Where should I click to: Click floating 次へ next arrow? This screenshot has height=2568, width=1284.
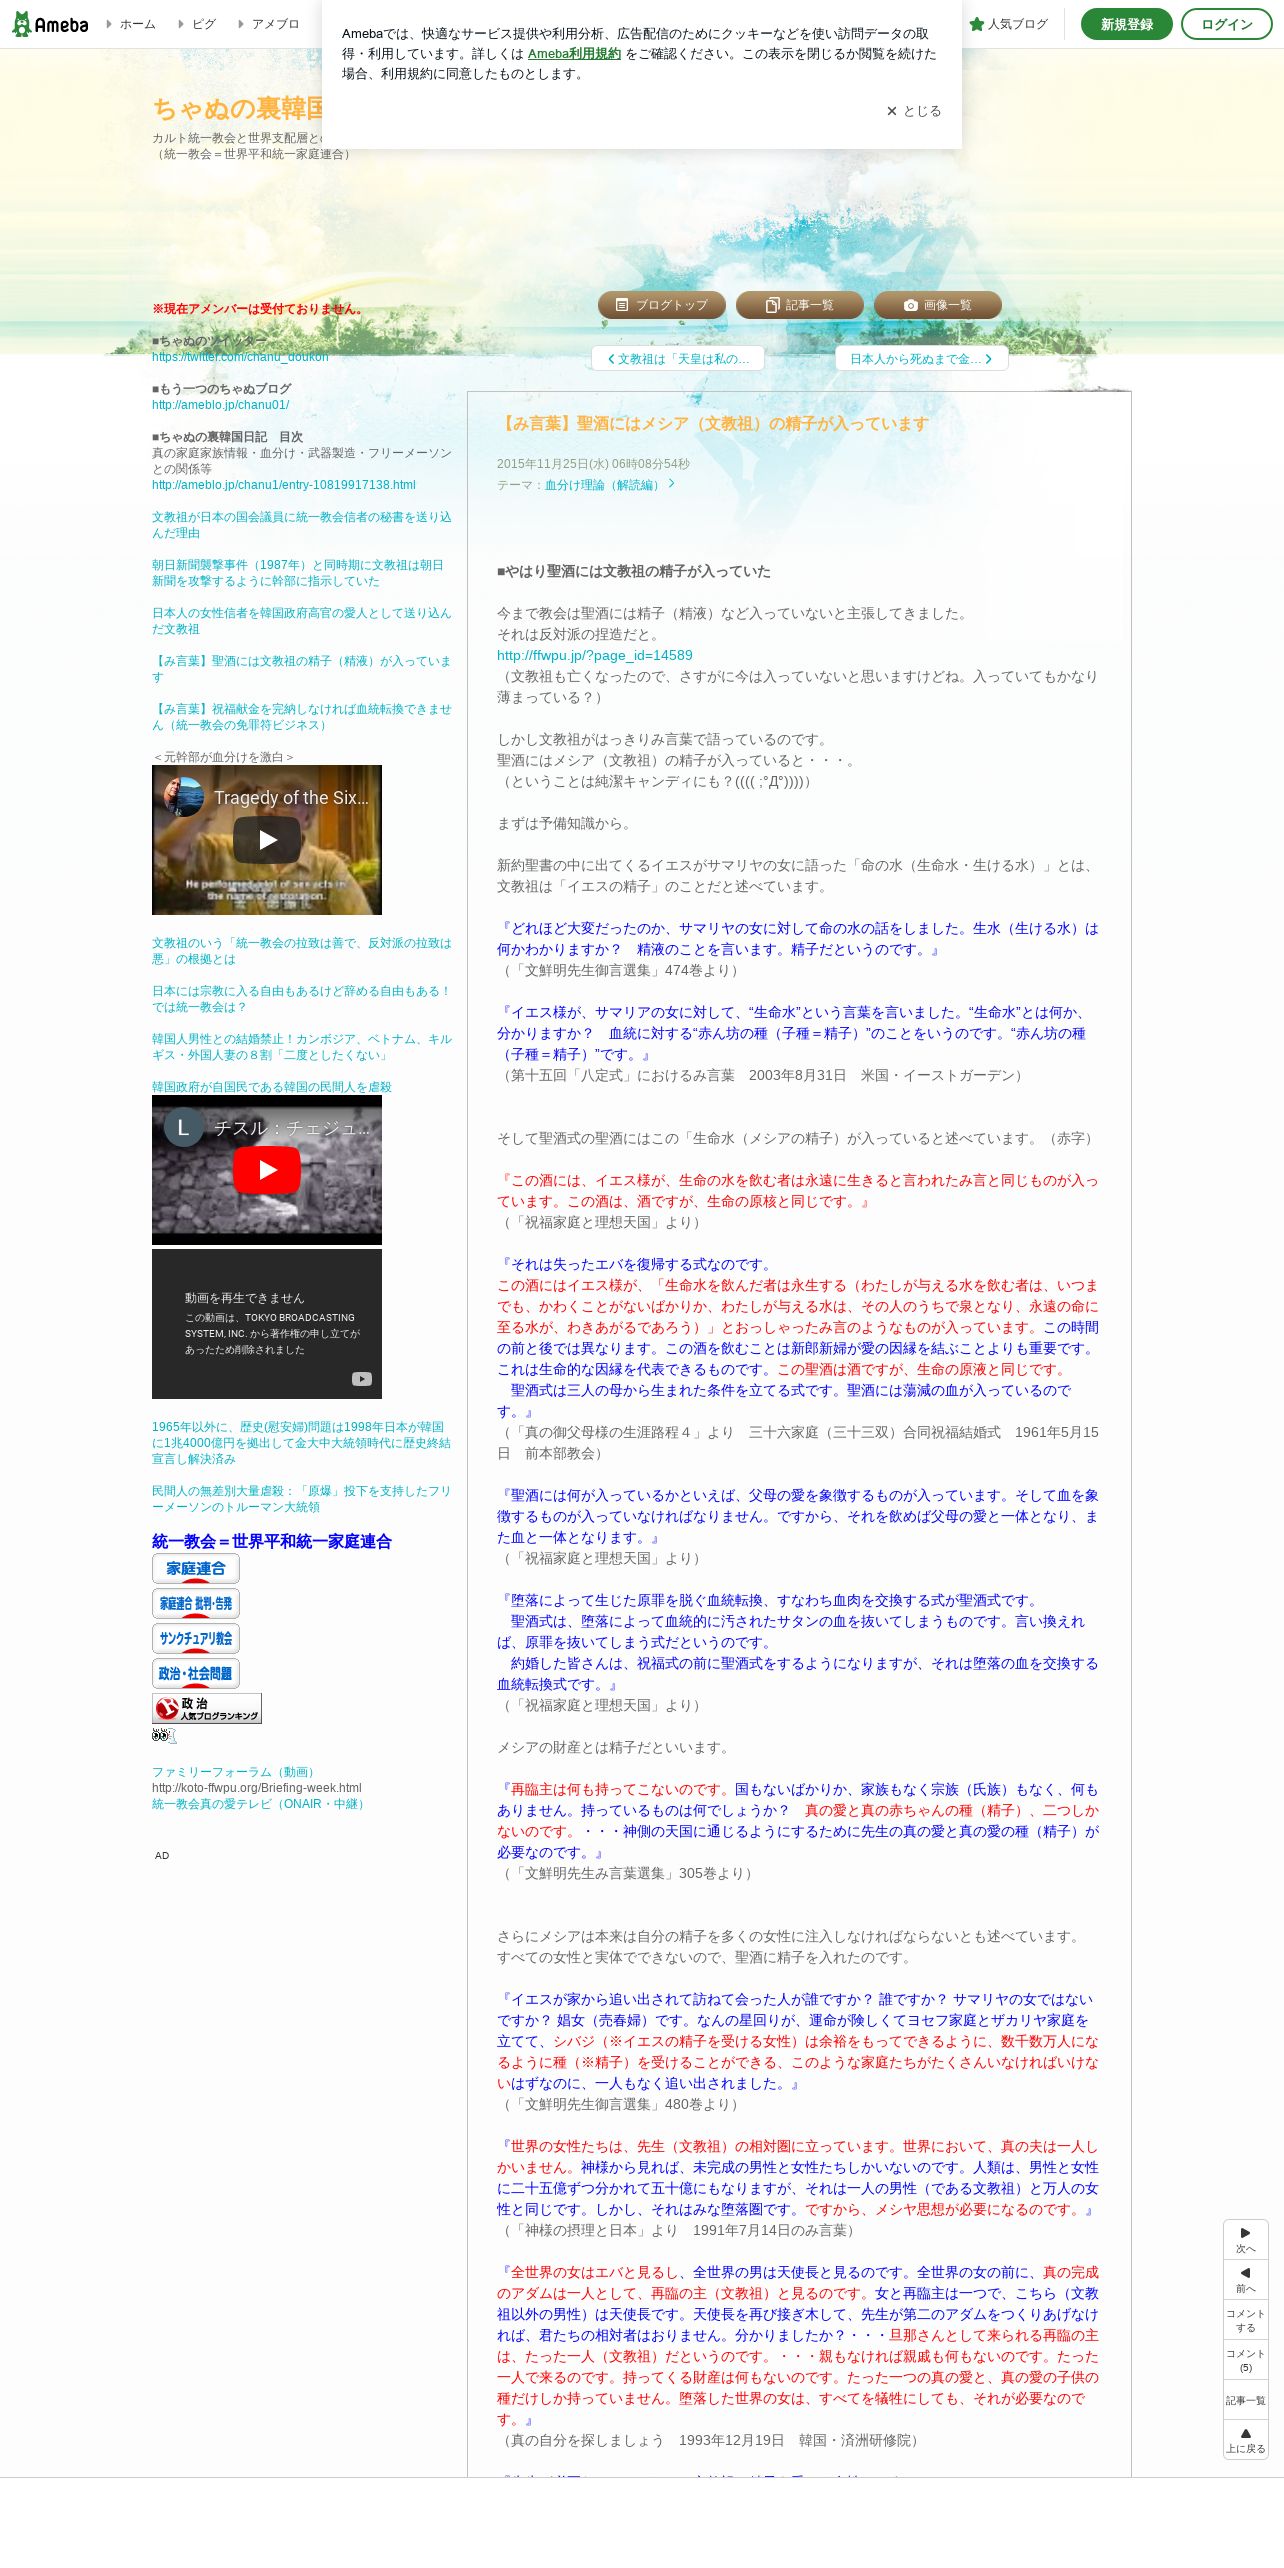click(x=1245, y=2240)
